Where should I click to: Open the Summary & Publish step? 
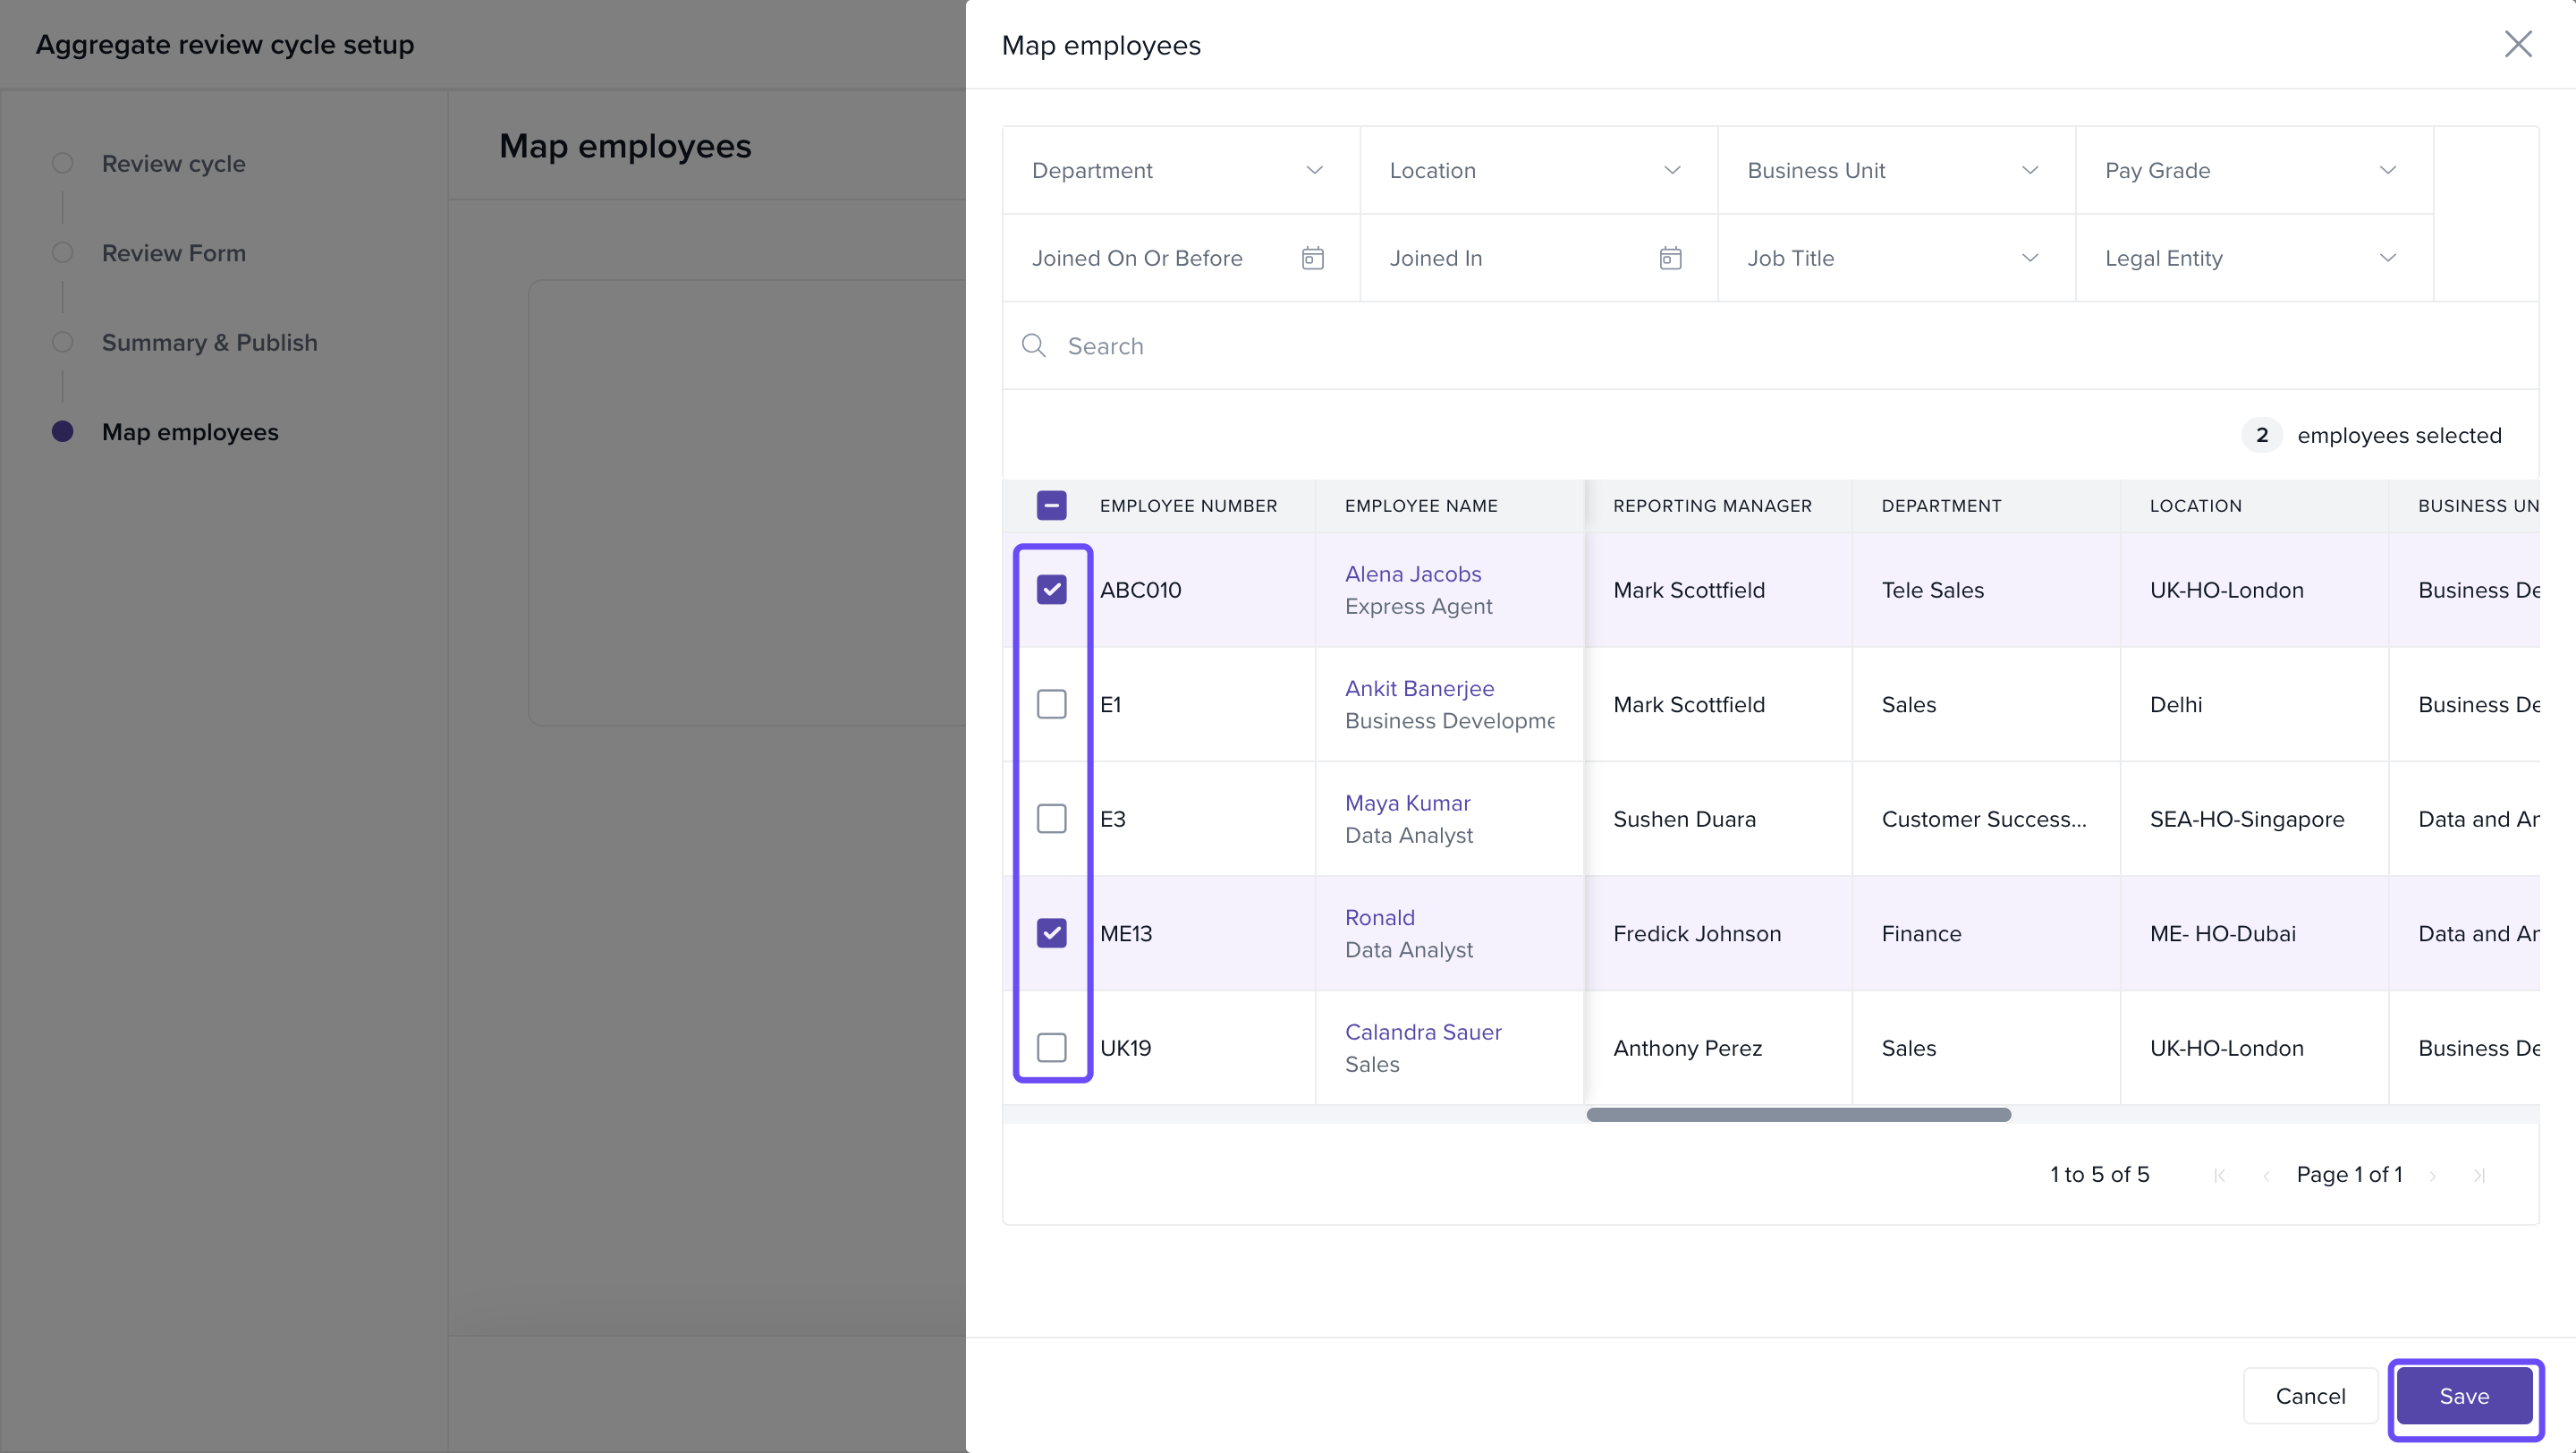pyautogui.click(x=209, y=343)
